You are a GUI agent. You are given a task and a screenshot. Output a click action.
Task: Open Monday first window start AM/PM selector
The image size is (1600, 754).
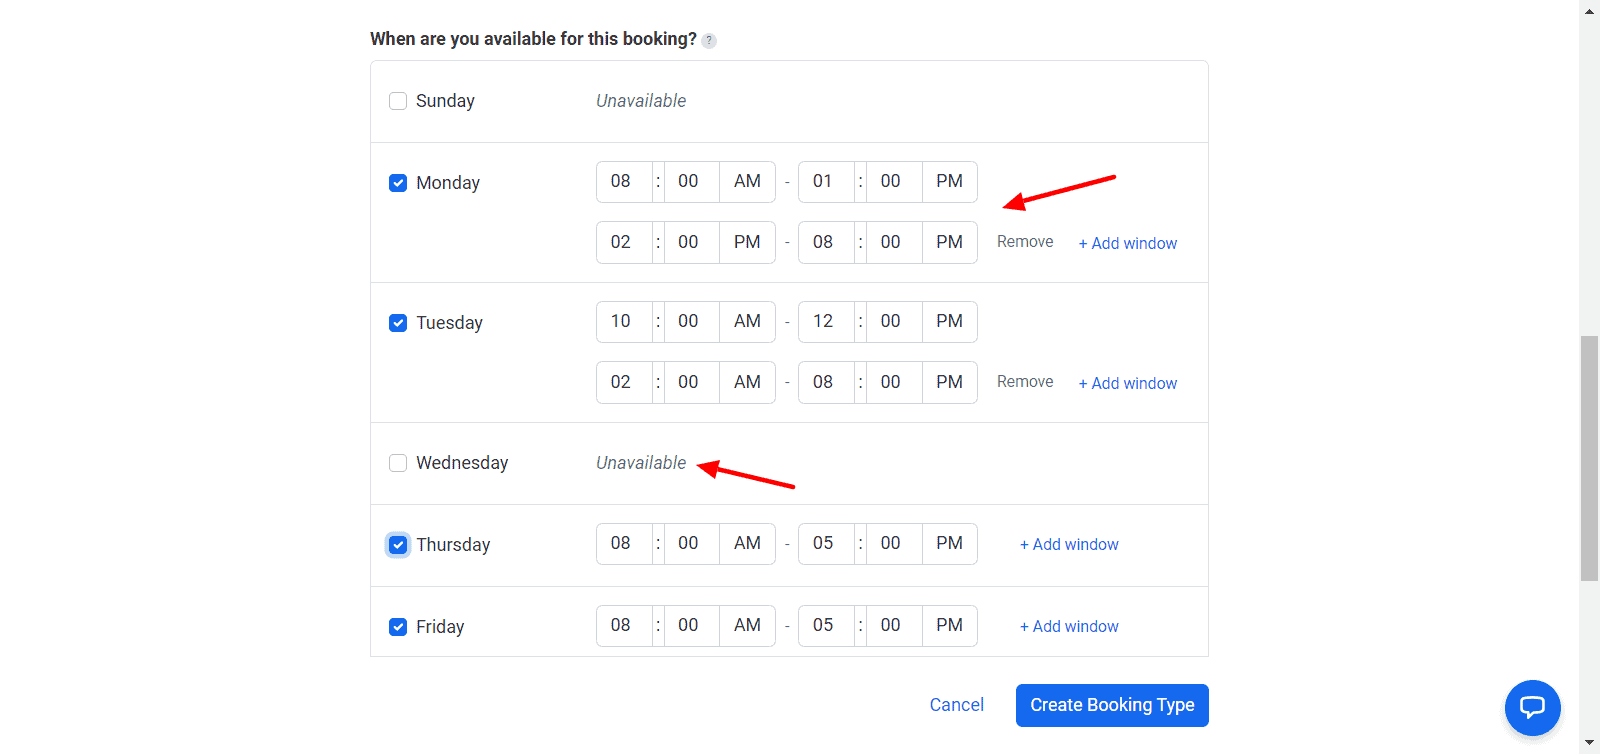[x=747, y=182]
